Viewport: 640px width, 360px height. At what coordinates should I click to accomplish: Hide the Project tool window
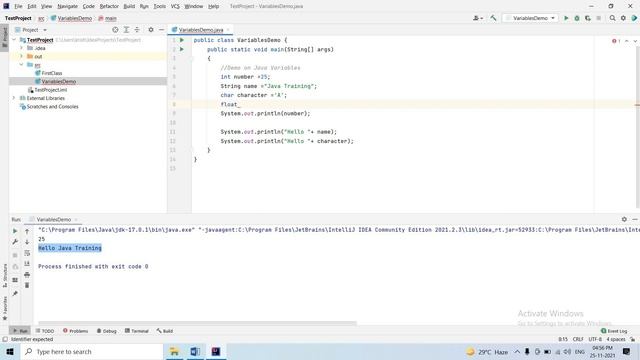[162, 30]
